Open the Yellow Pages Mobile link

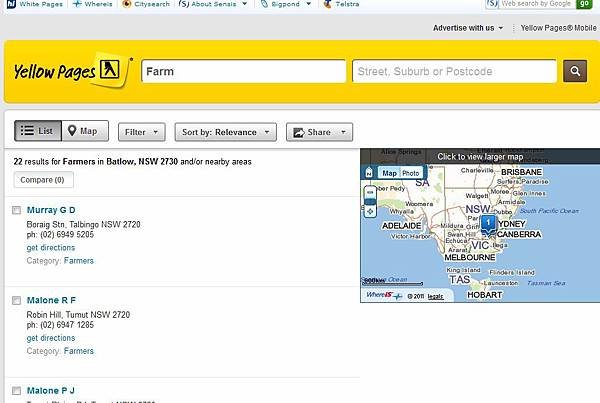pos(558,28)
